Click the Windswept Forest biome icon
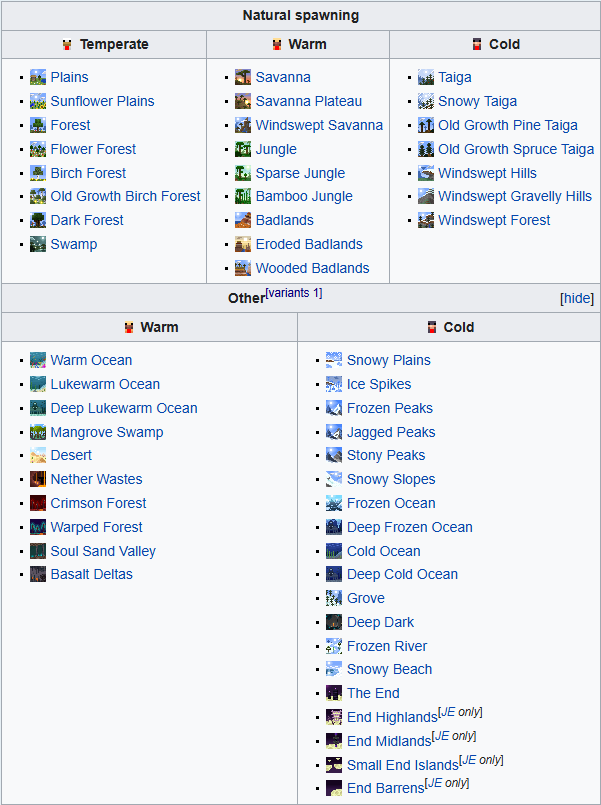 426,220
